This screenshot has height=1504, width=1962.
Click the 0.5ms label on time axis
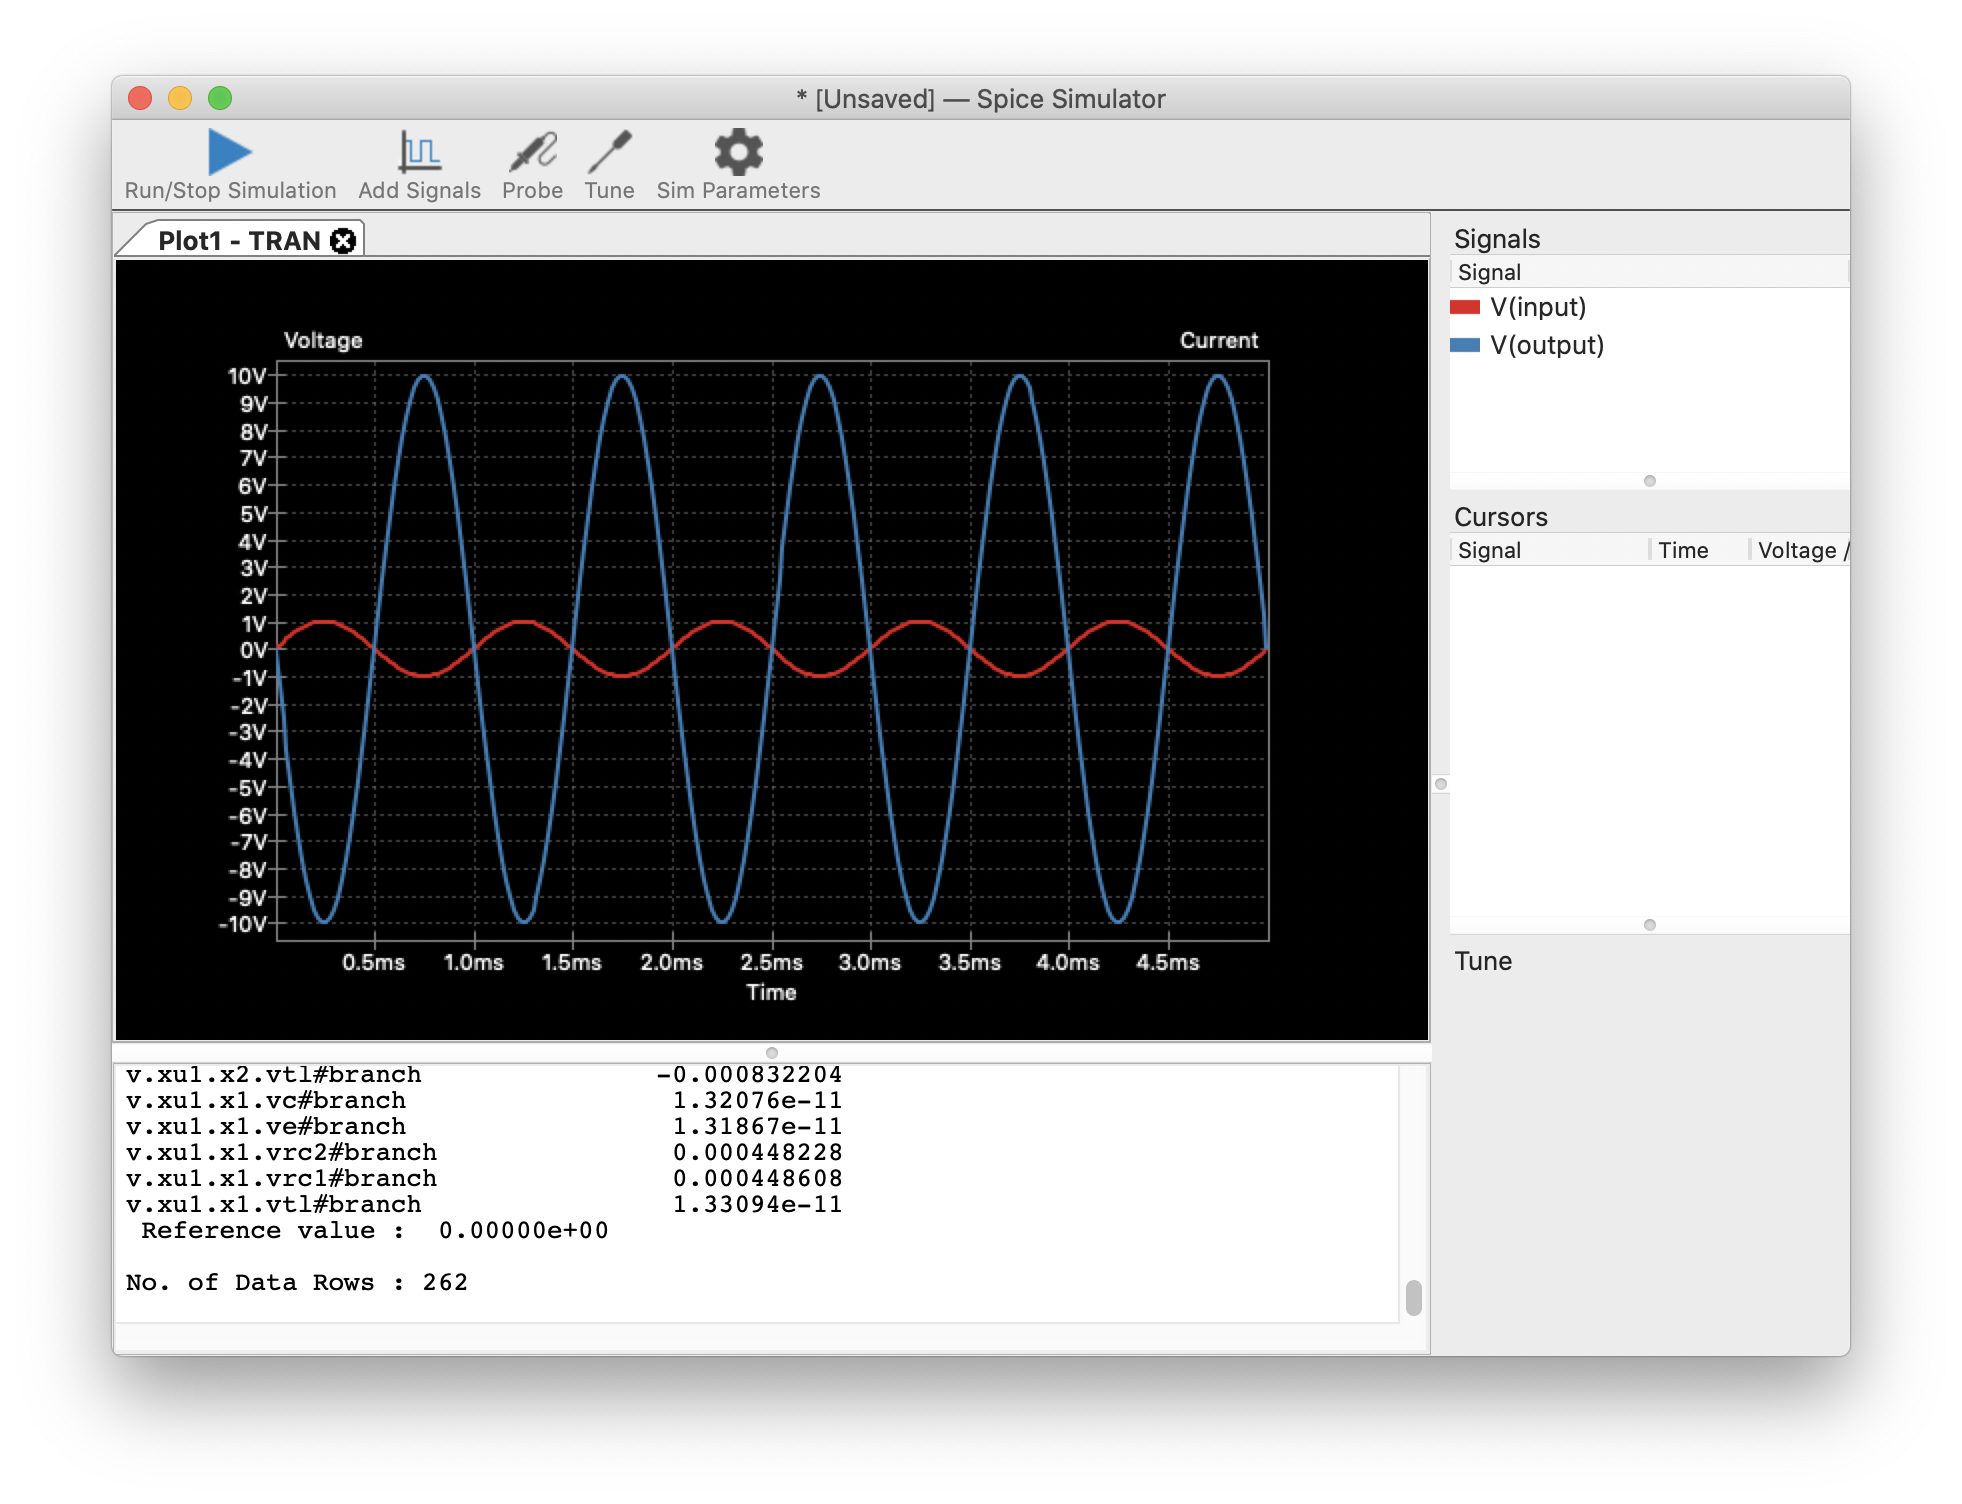pyautogui.click(x=373, y=962)
